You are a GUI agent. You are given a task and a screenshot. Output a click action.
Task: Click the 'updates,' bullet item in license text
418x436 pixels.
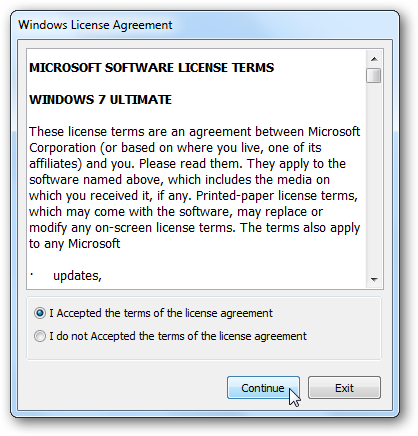coord(77,276)
